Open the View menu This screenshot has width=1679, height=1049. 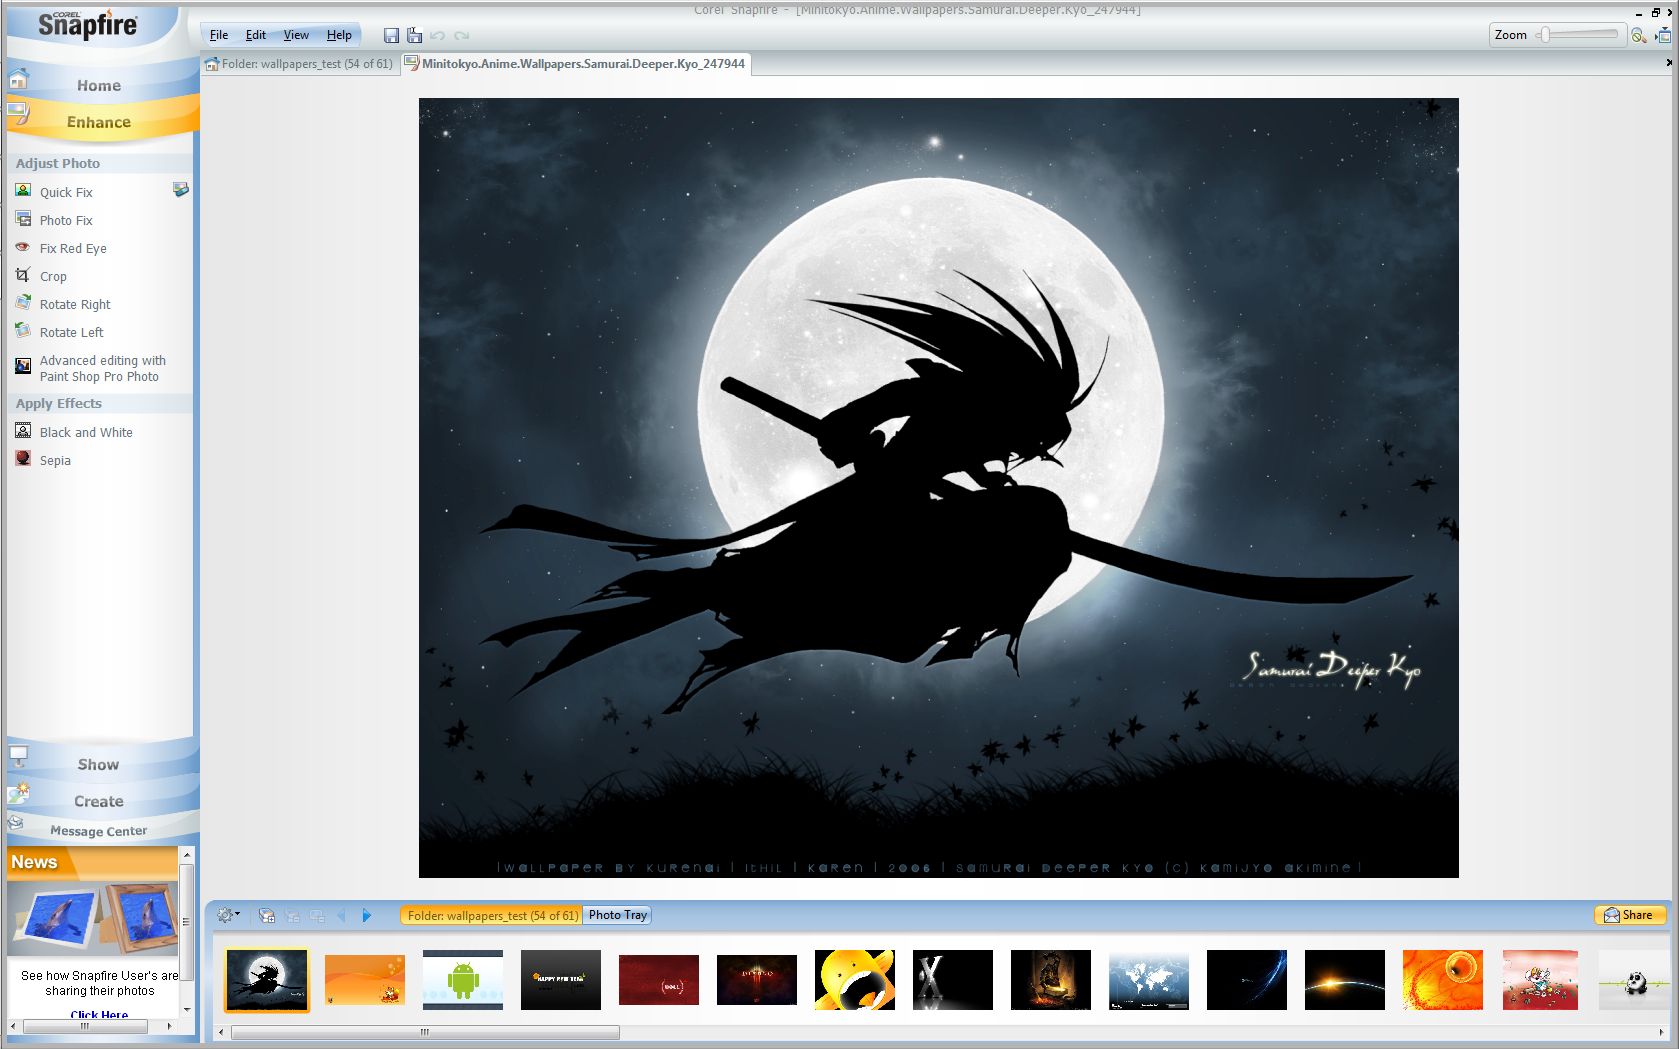point(296,35)
